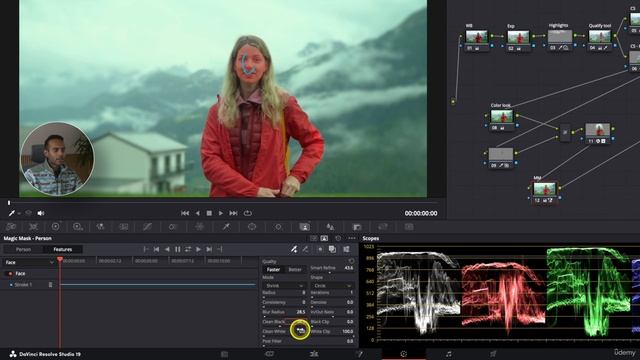Set Quality to Better

point(295,269)
